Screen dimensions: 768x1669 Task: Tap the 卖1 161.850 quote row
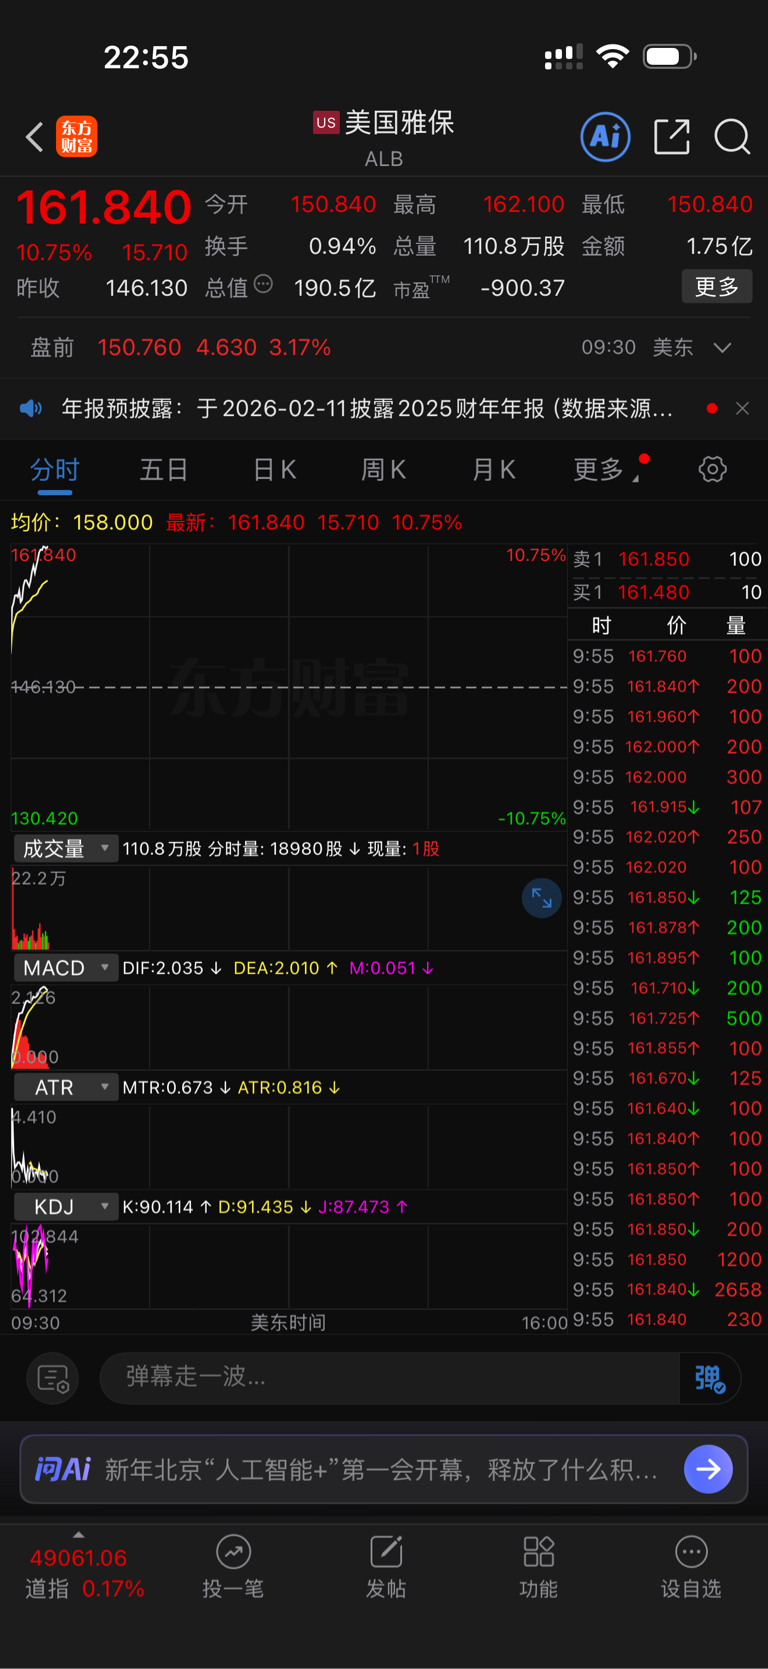(667, 559)
